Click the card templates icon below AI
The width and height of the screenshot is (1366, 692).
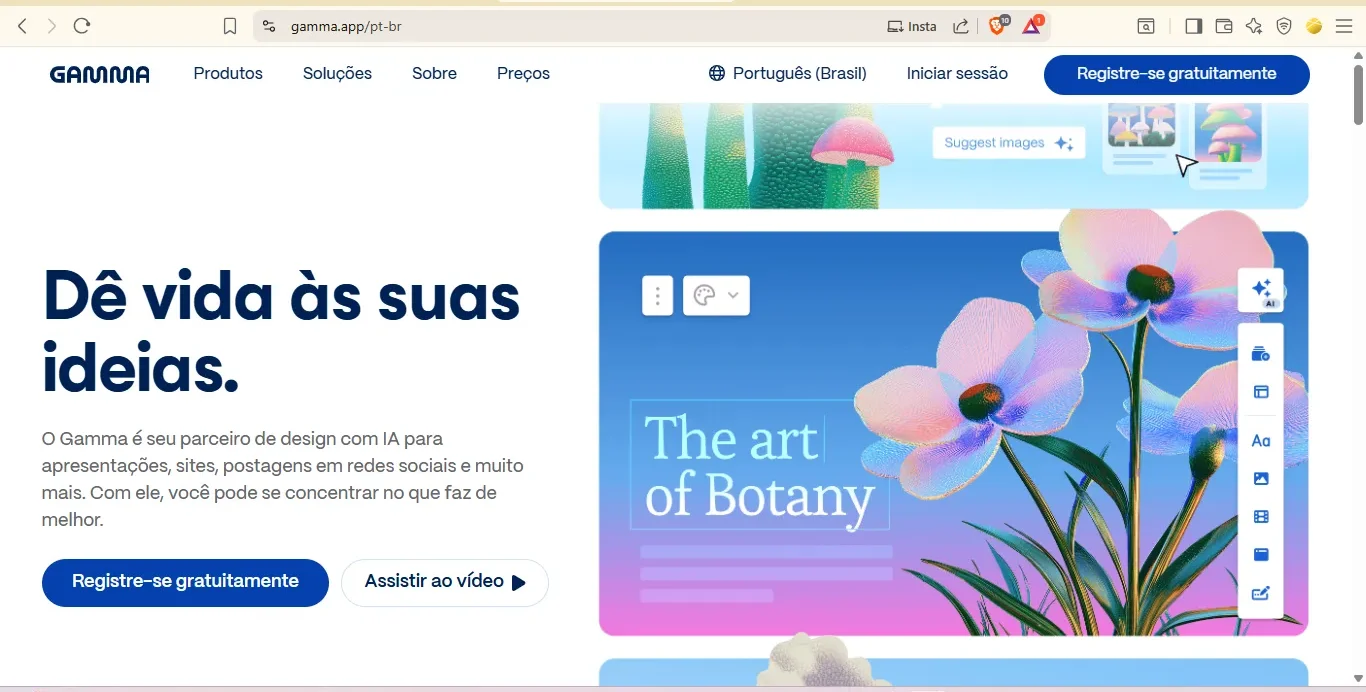click(1261, 354)
